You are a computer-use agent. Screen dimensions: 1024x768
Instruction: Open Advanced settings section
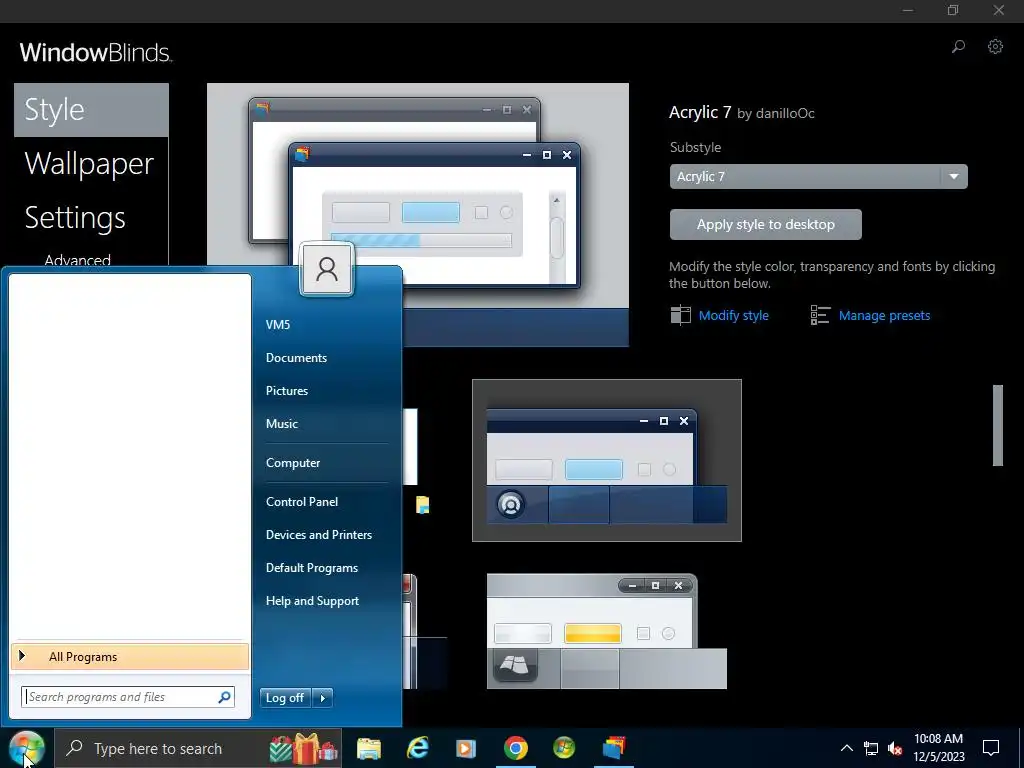tap(77, 260)
